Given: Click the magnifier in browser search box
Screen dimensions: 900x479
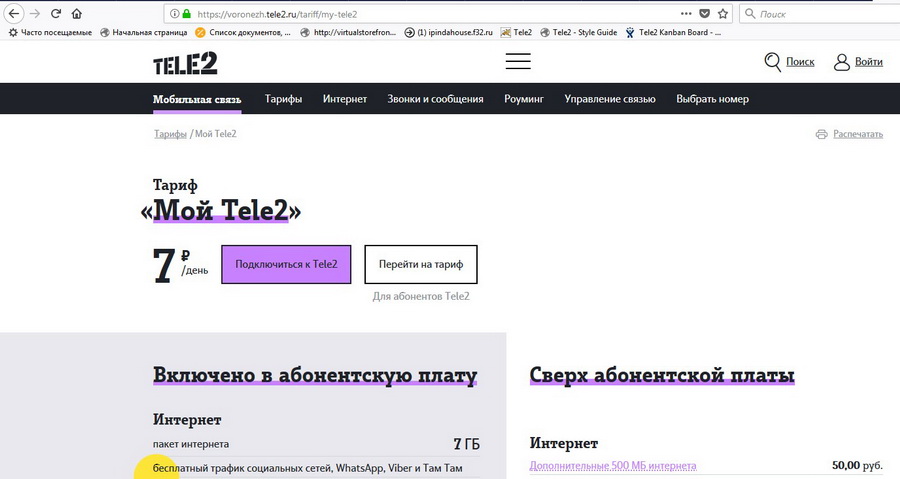Looking at the screenshot, I should tap(750, 14).
